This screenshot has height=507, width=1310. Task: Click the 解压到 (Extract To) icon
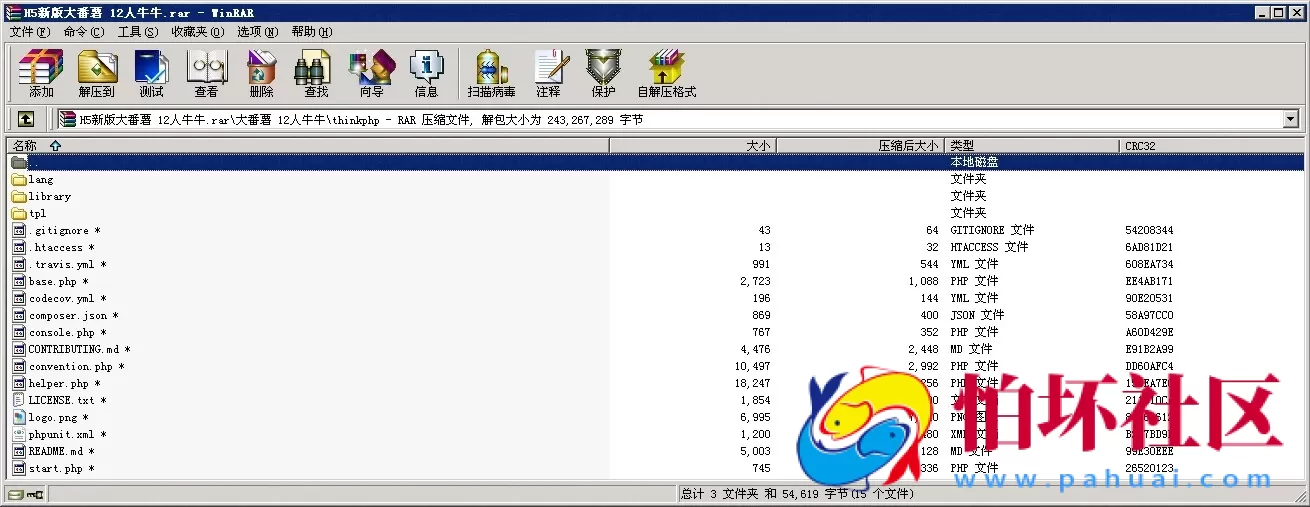97,74
